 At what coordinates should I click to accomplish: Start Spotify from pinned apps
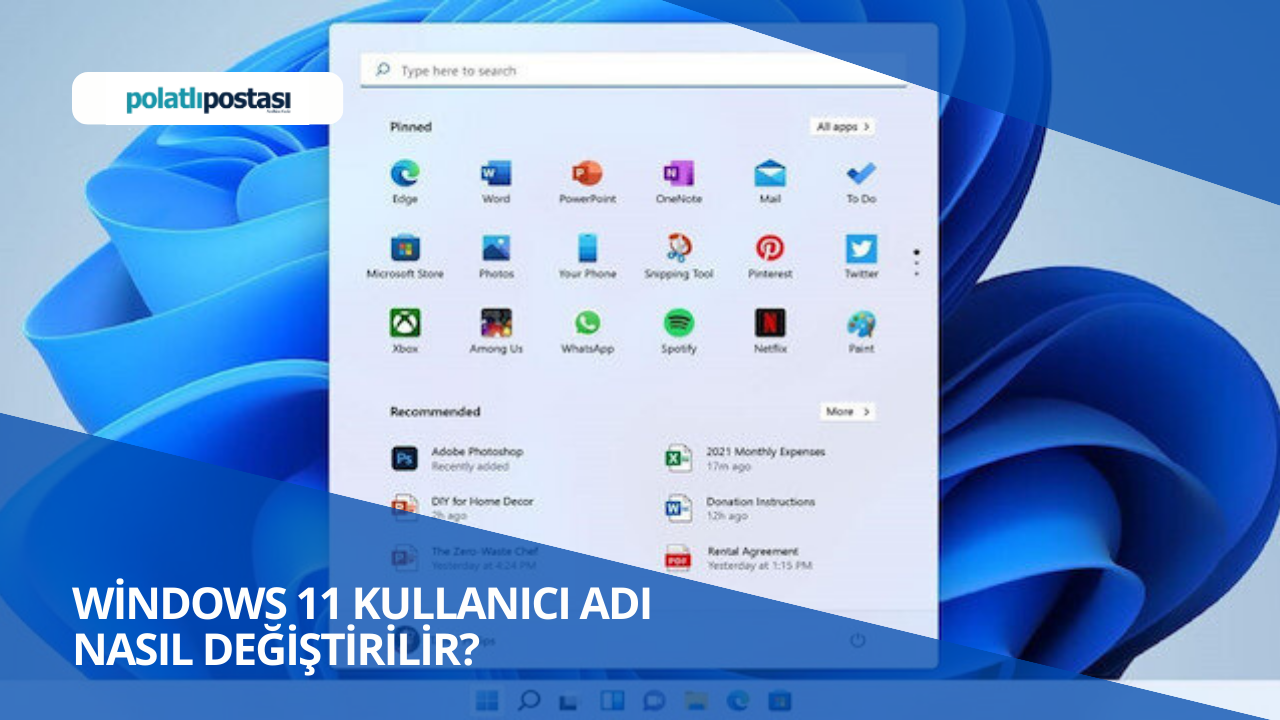(x=679, y=324)
